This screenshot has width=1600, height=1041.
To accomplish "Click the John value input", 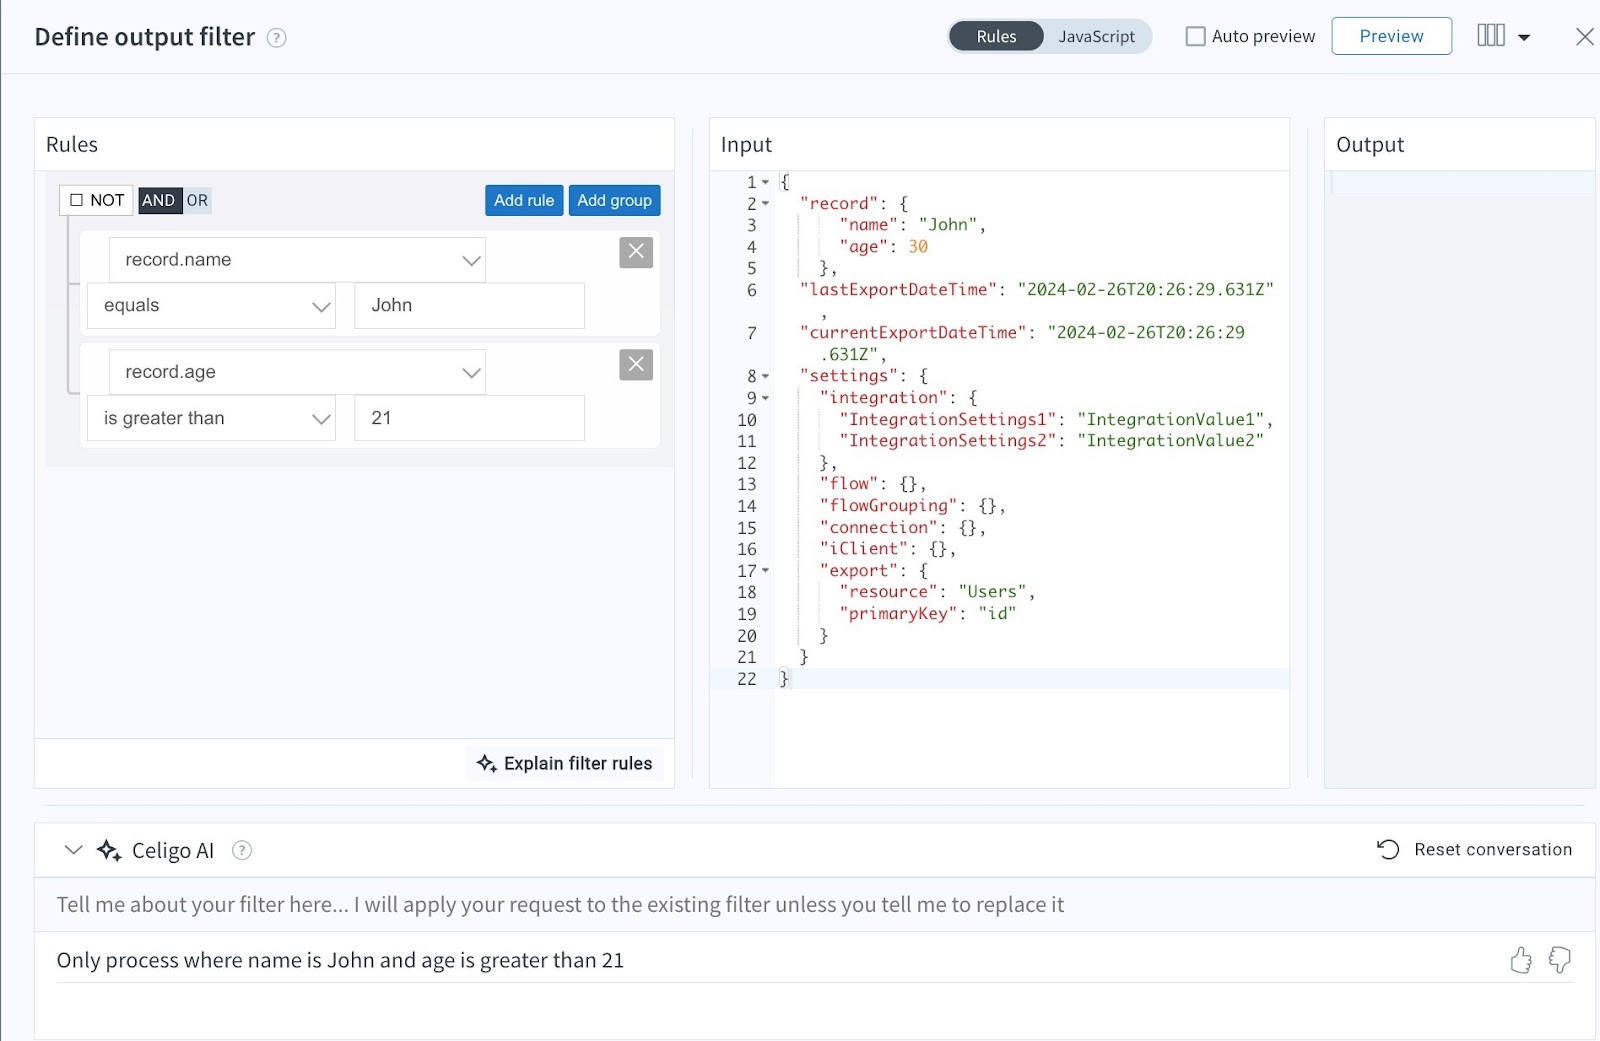I will 469,306.
